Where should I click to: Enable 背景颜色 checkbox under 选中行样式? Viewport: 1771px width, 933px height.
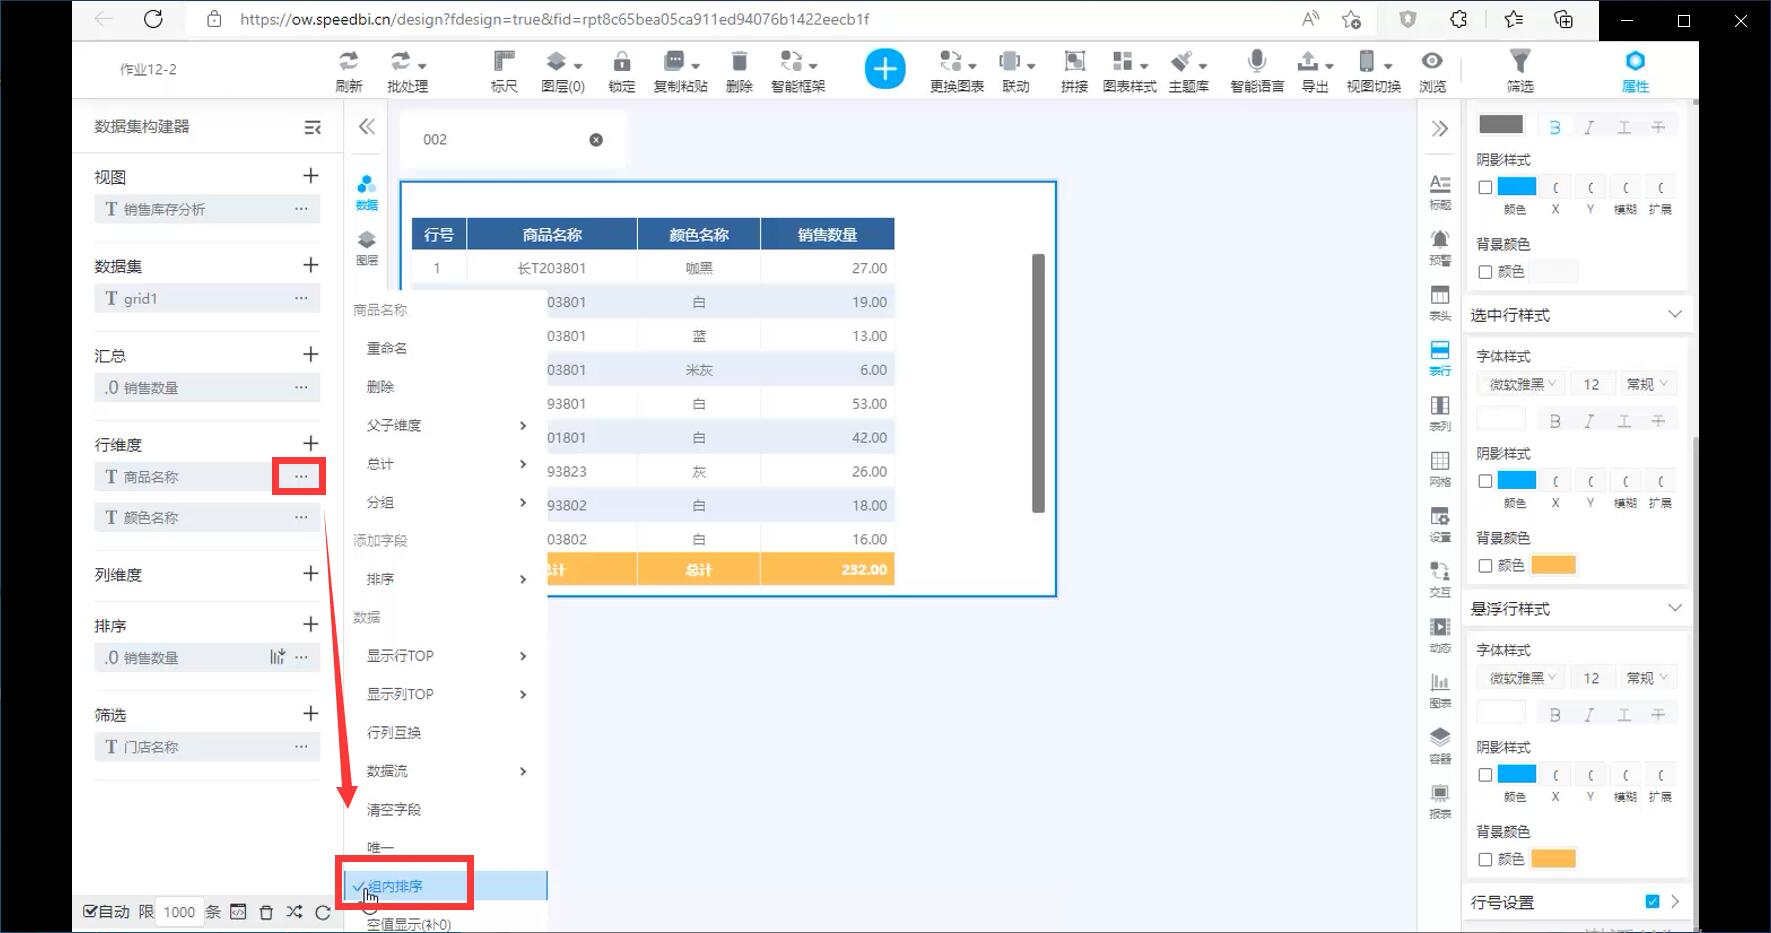(x=1485, y=566)
